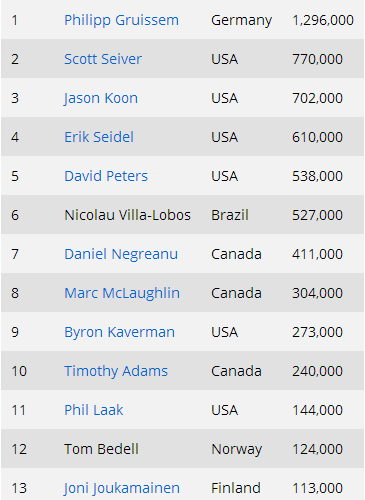Open Erik Seidel profile link
The height and width of the screenshot is (500, 365).
[x=99, y=137]
